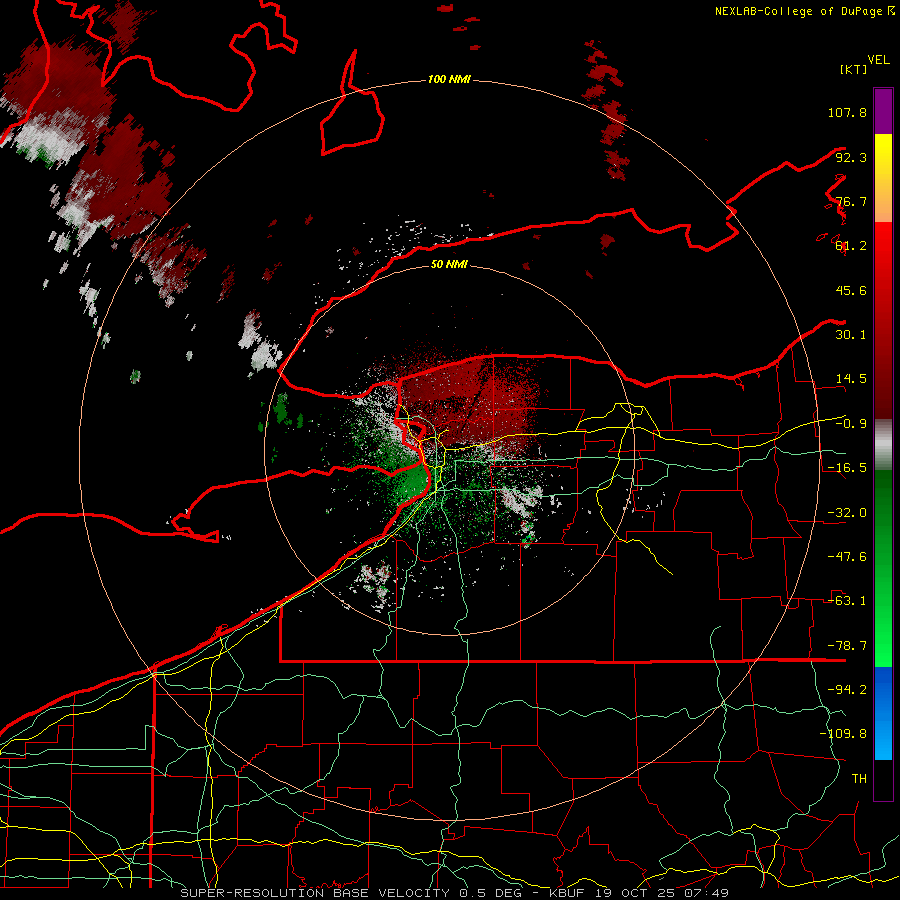The height and width of the screenshot is (900, 900).
Task: Click the VEL legend title
Action: coord(878,60)
